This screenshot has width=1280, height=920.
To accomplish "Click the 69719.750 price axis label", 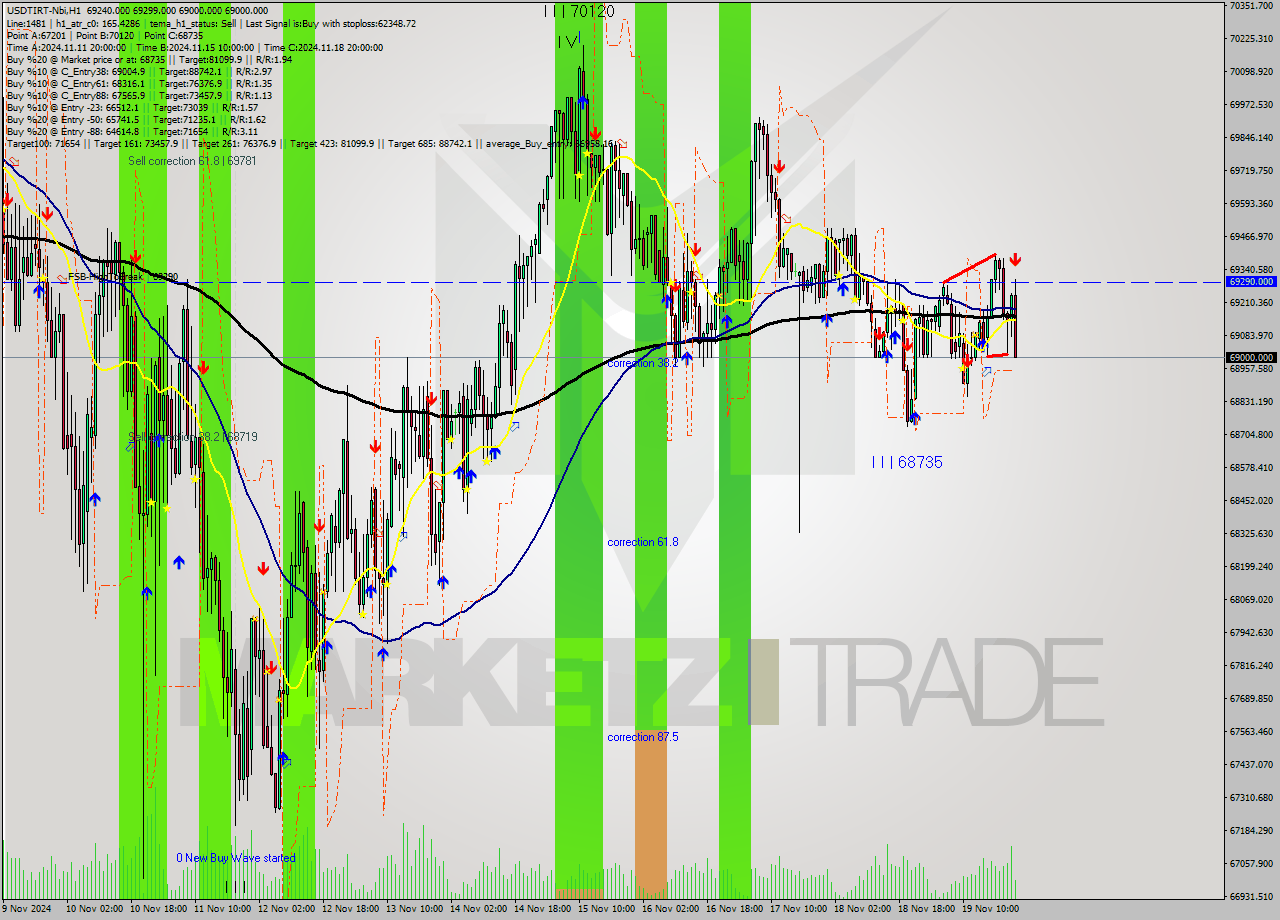I will 1251,171.
